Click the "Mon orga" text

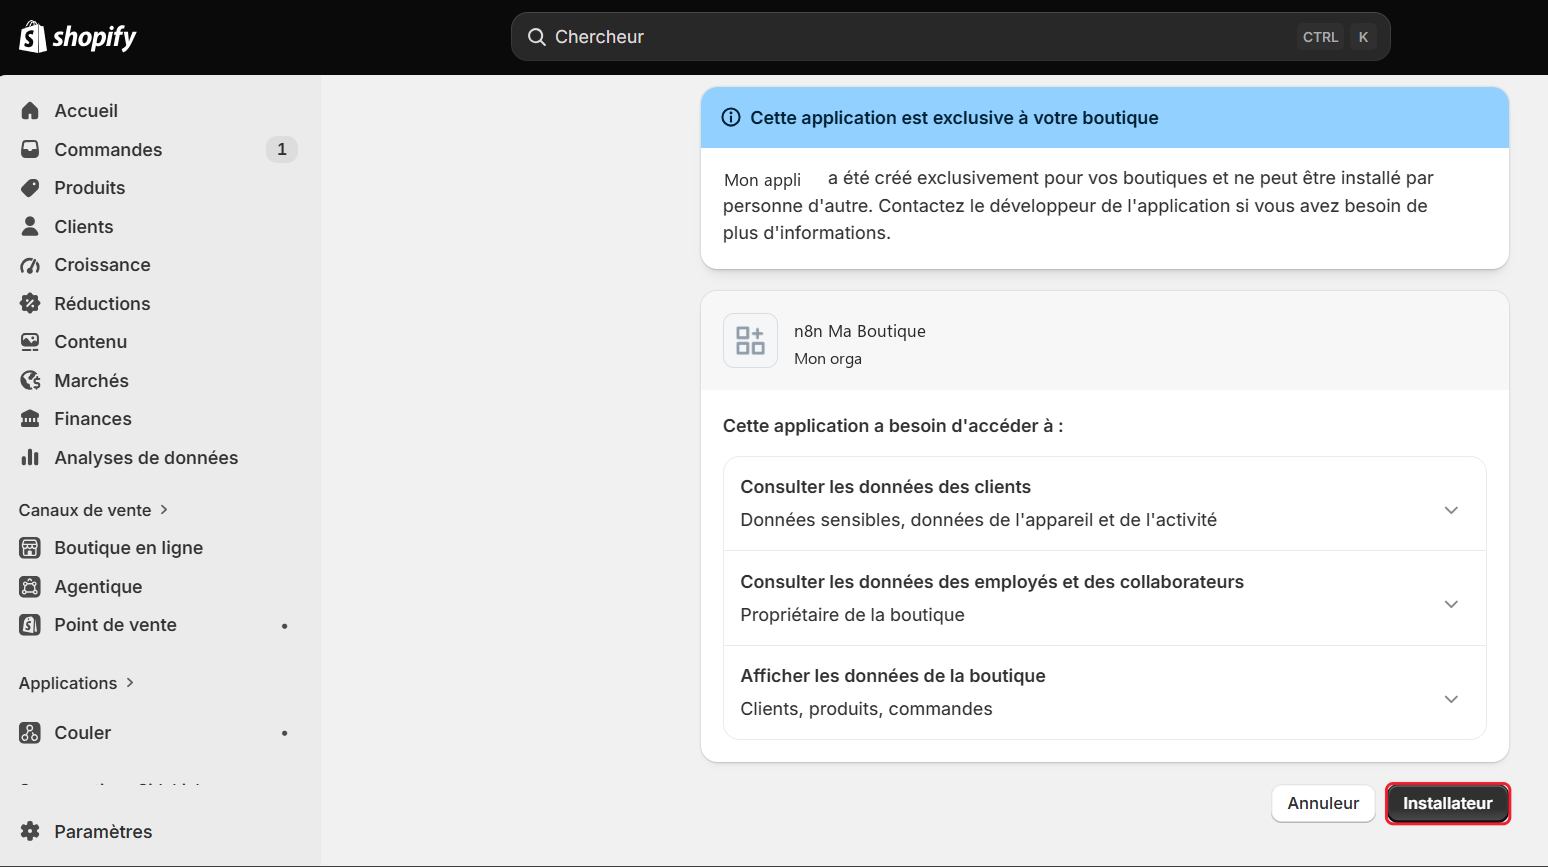coord(828,359)
